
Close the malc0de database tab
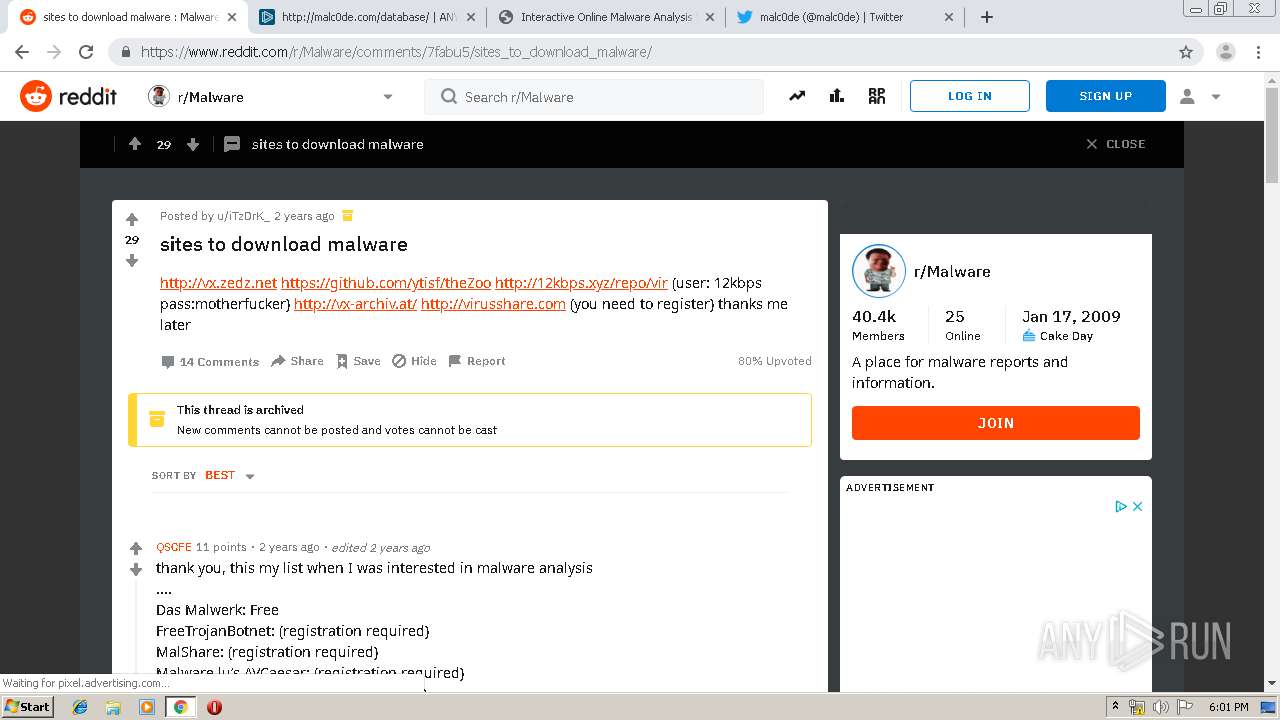pyautogui.click(x=471, y=17)
